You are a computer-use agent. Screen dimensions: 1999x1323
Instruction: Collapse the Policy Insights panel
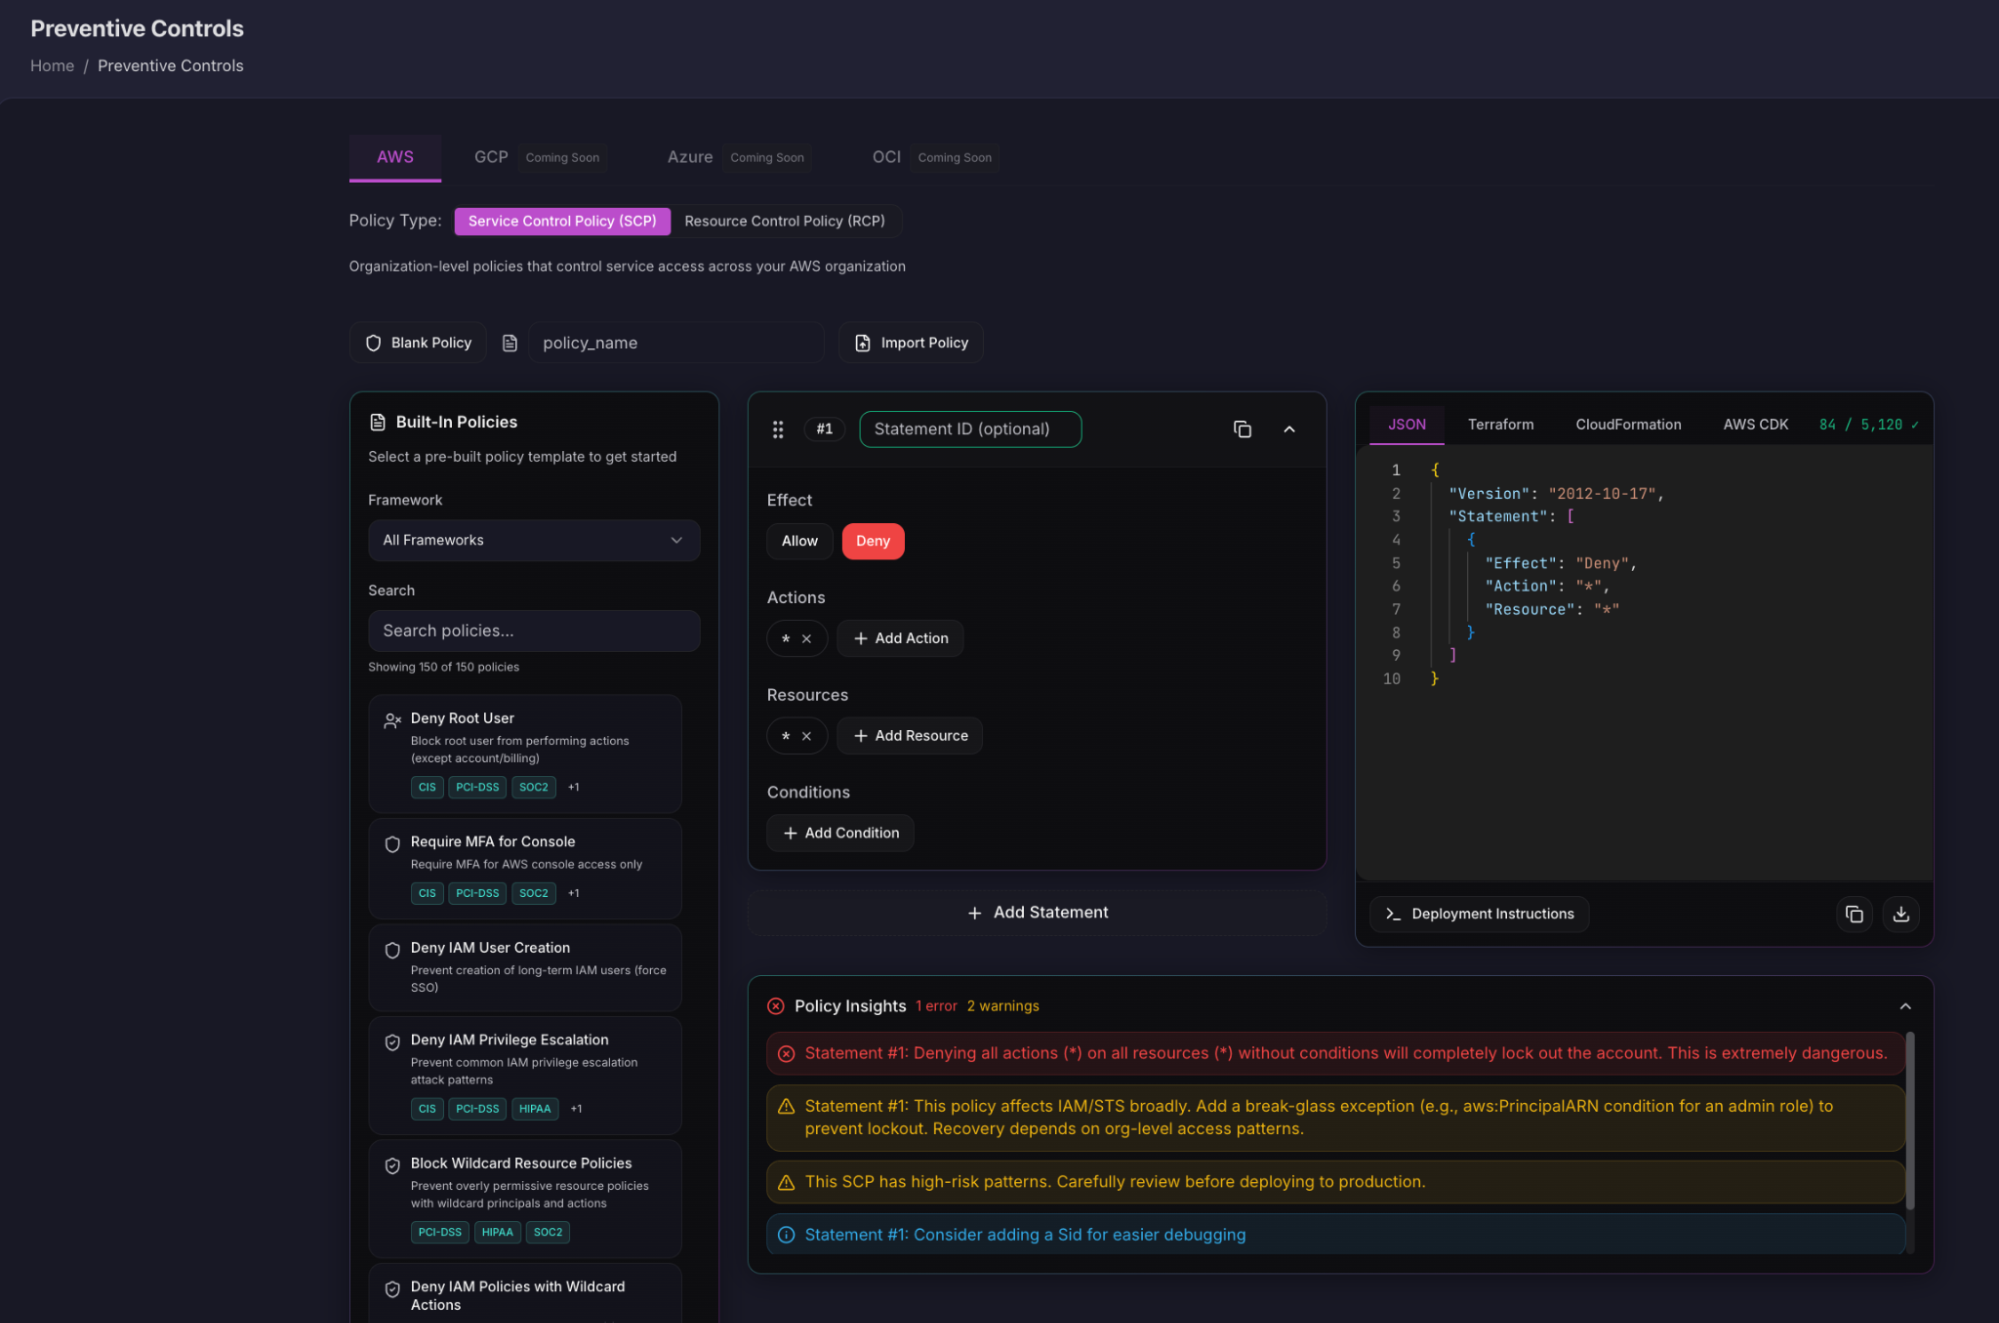[x=1905, y=1006]
